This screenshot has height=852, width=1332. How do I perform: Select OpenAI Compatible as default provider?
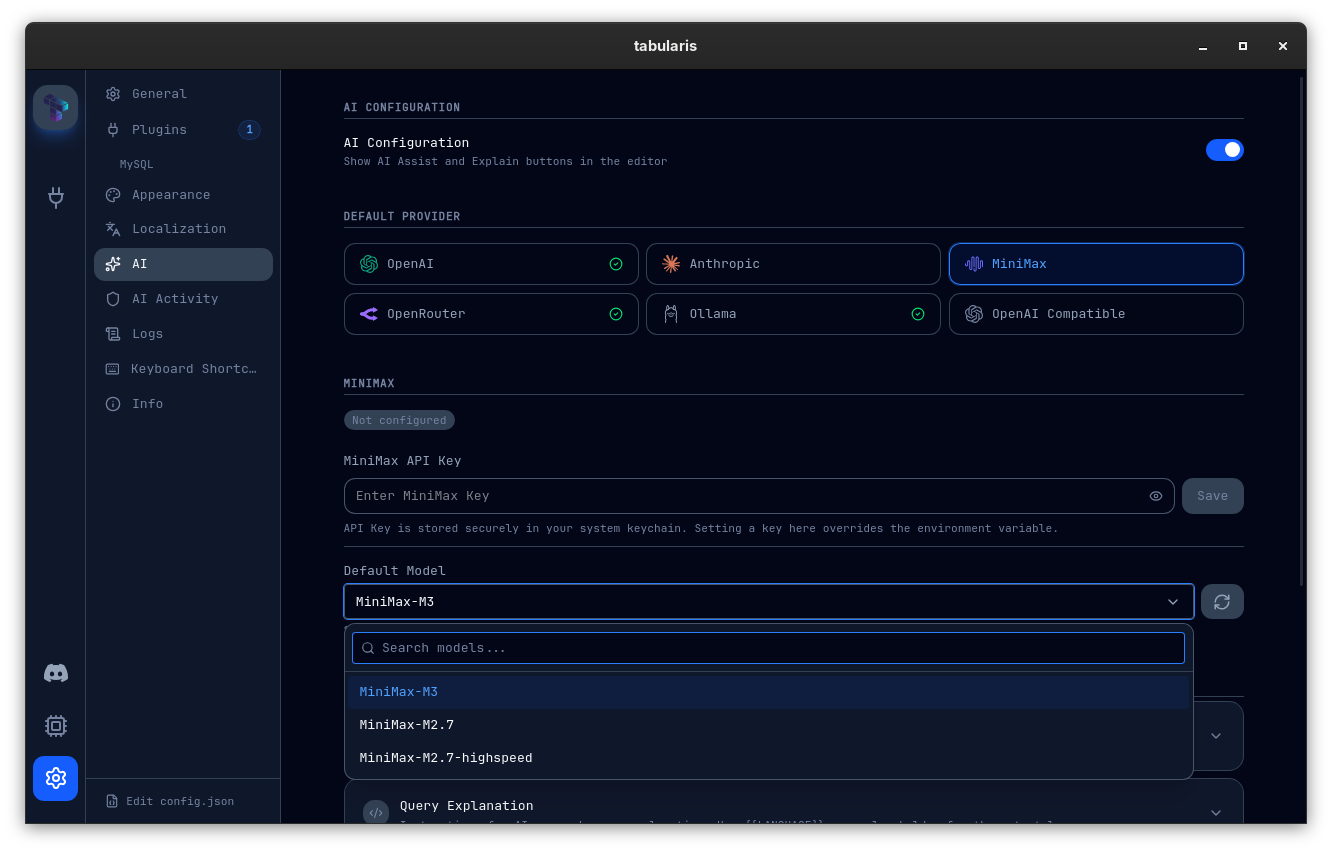[1096, 314]
